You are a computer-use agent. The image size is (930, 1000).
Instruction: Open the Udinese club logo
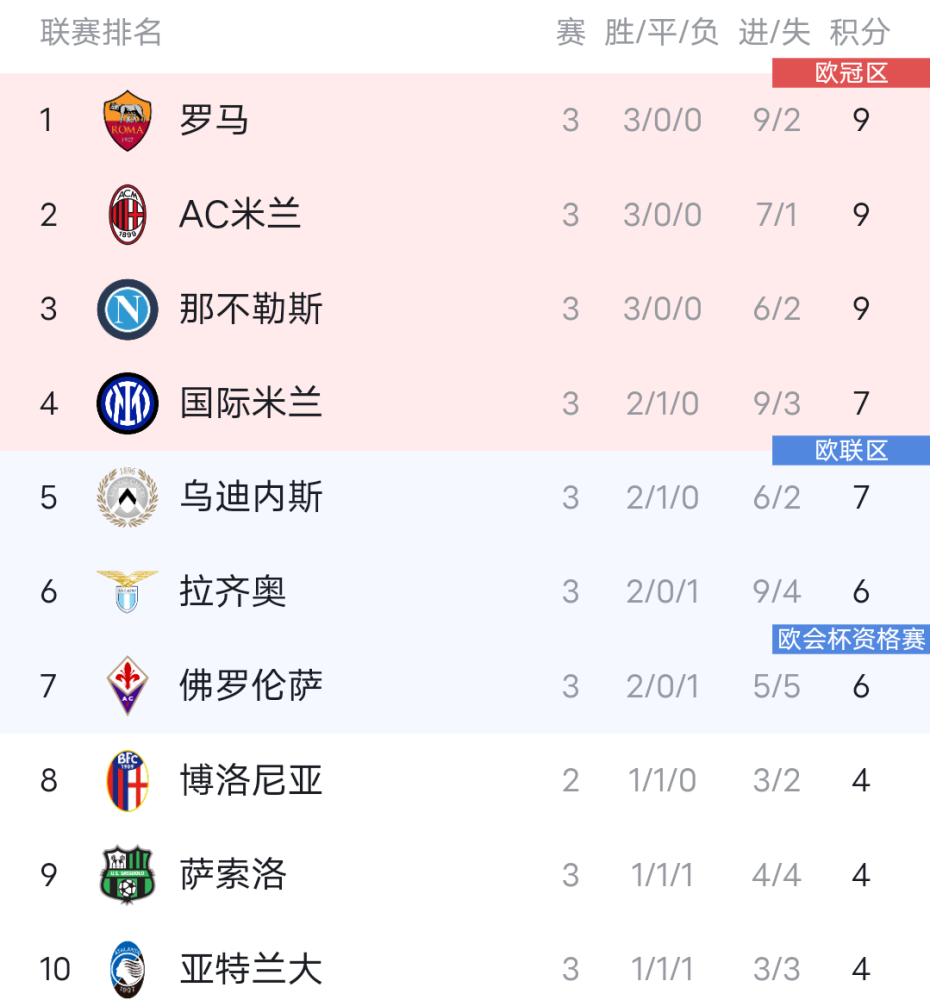(x=128, y=497)
